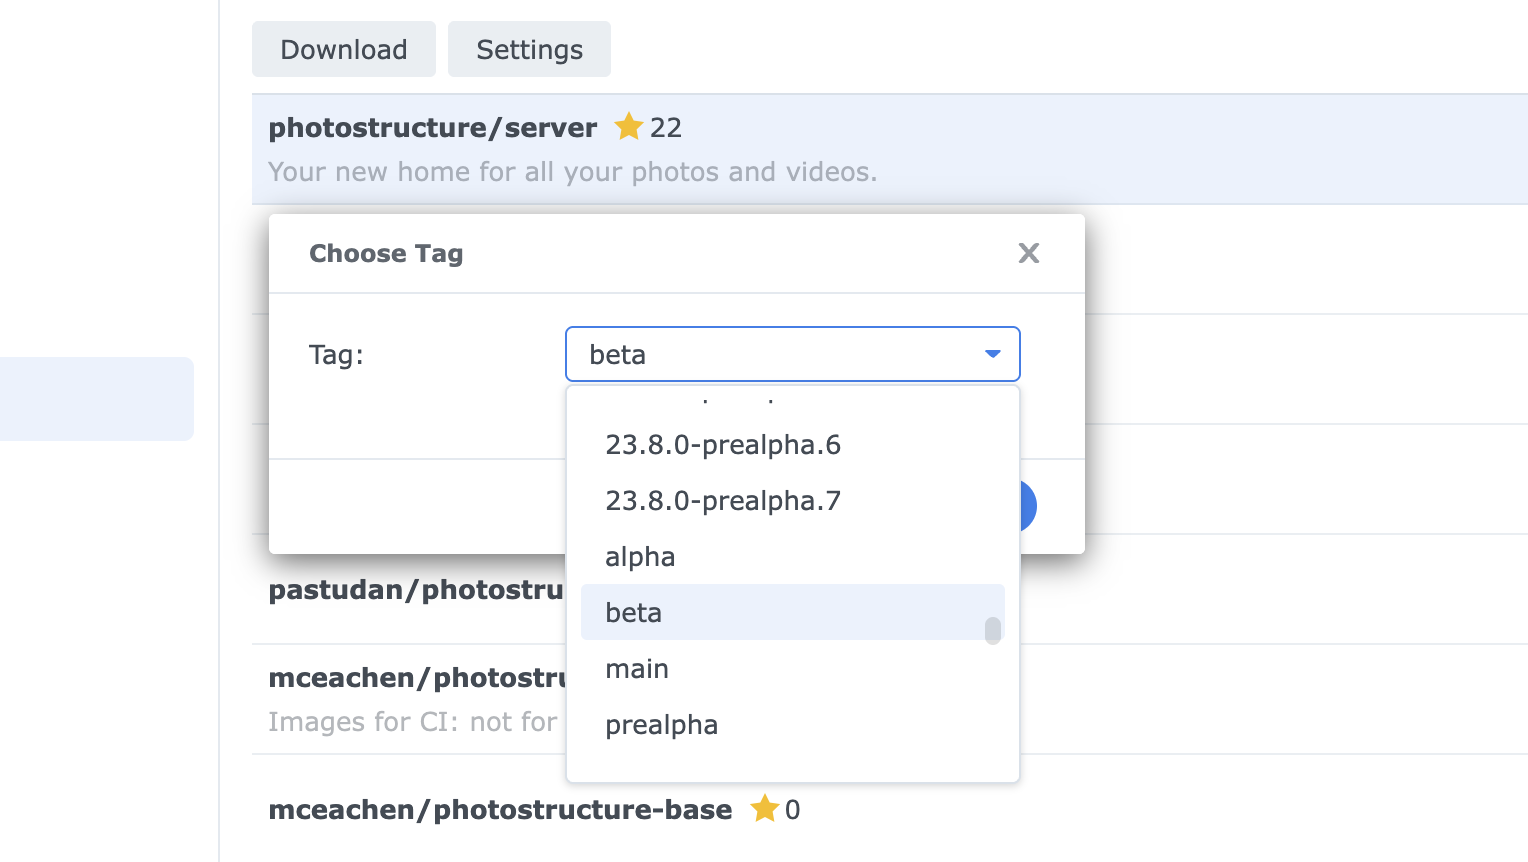The height and width of the screenshot is (862, 1528).
Task: Pick the highlighted beta option in list
Action: (x=634, y=613)
